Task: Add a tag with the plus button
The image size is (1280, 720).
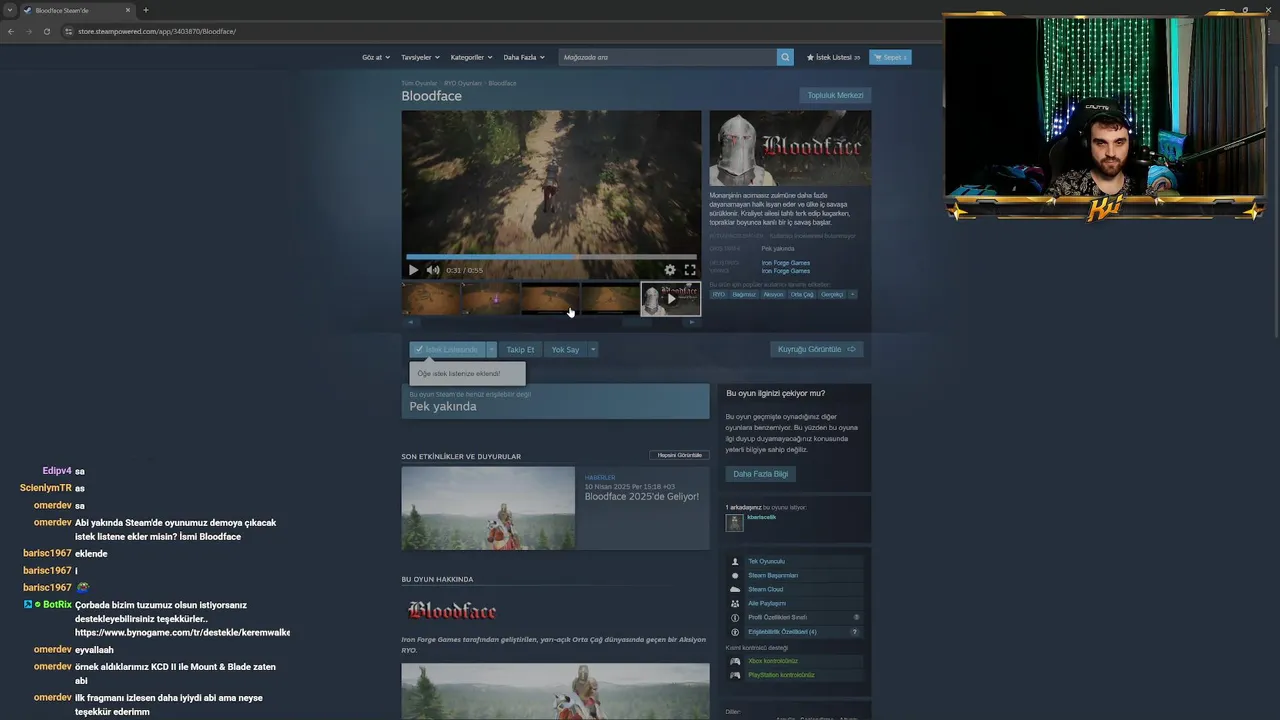Action: [853, 294]
